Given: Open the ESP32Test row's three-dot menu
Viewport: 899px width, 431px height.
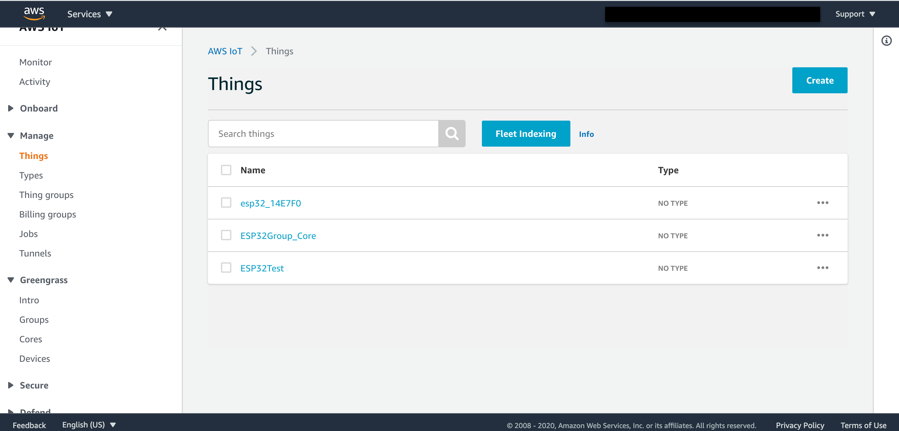Looking at the screenshot, I should pos(823,268).
